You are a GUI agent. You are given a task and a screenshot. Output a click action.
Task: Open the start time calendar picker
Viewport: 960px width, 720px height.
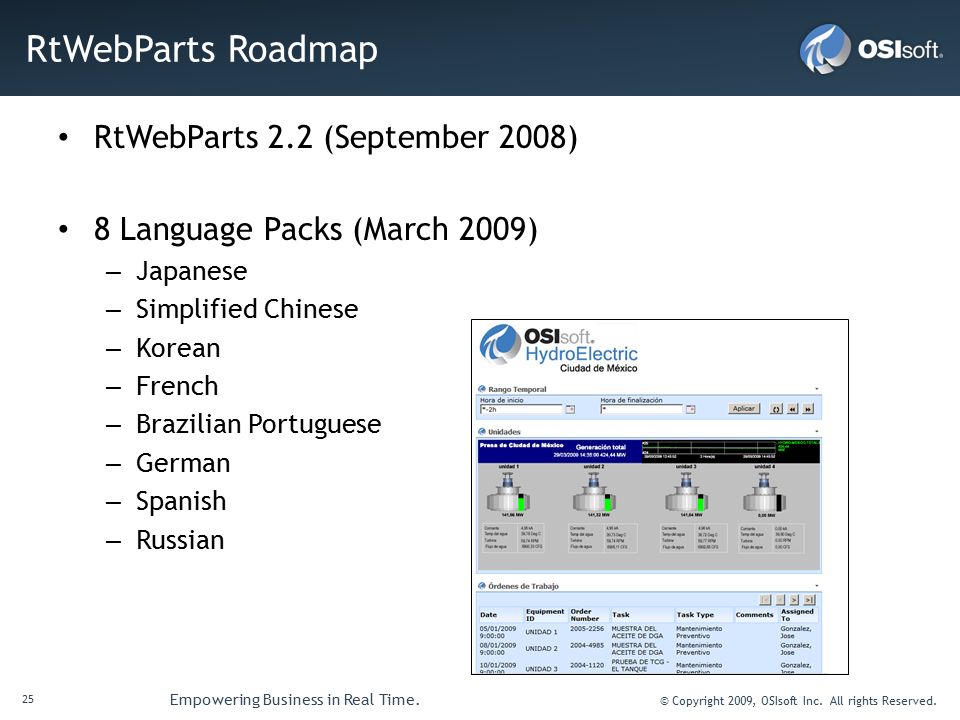[x=570, y=409]
